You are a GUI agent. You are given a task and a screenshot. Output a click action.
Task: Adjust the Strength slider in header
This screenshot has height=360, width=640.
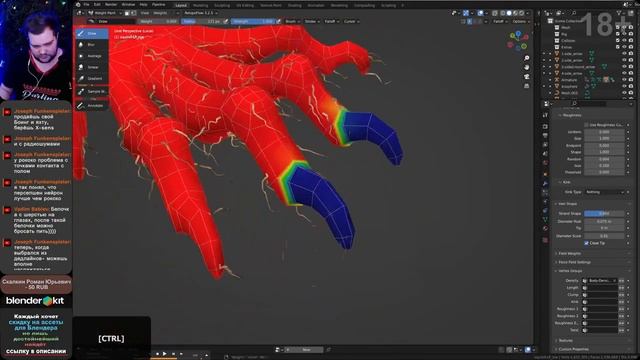coord(253,21)
